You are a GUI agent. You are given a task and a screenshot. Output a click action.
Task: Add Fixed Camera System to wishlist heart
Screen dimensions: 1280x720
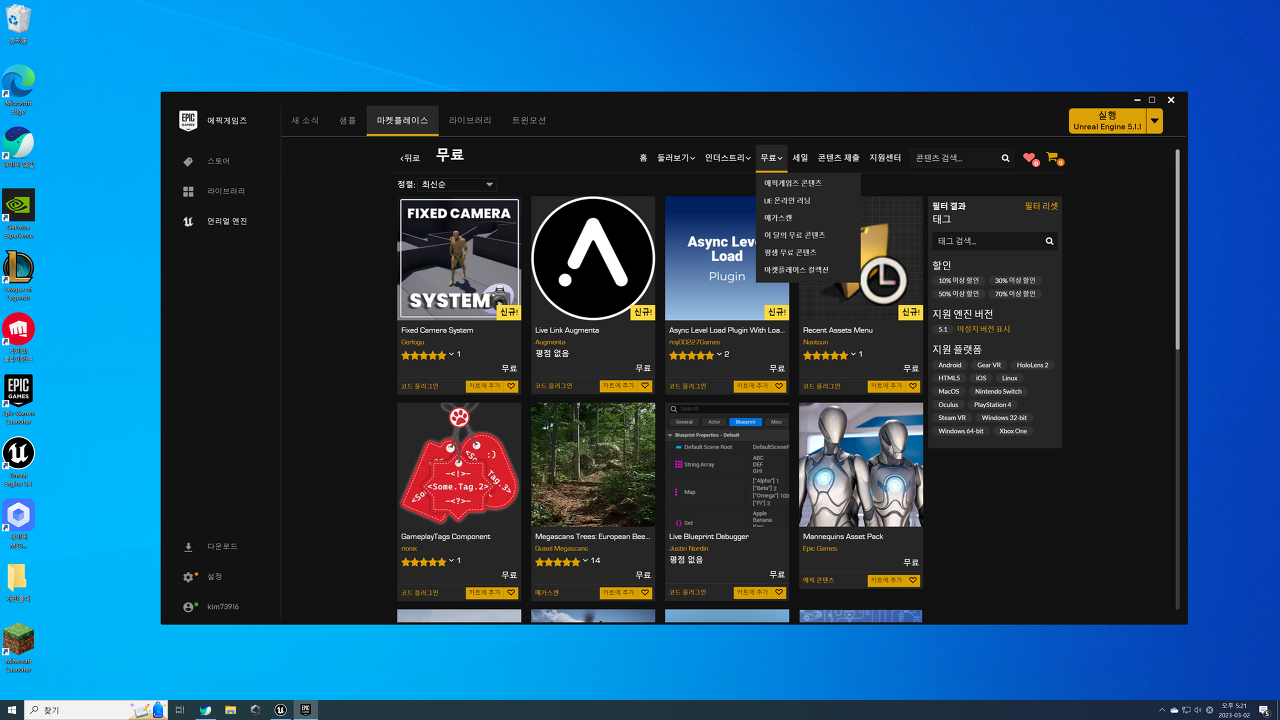[511, 385]
